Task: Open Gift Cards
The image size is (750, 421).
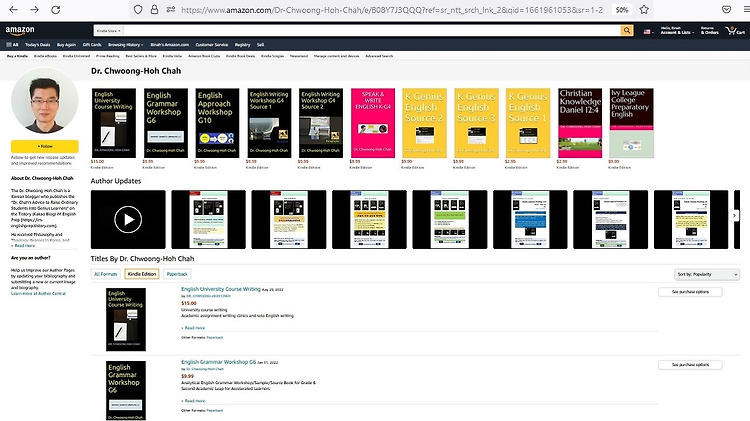Action: pos(92,44)
